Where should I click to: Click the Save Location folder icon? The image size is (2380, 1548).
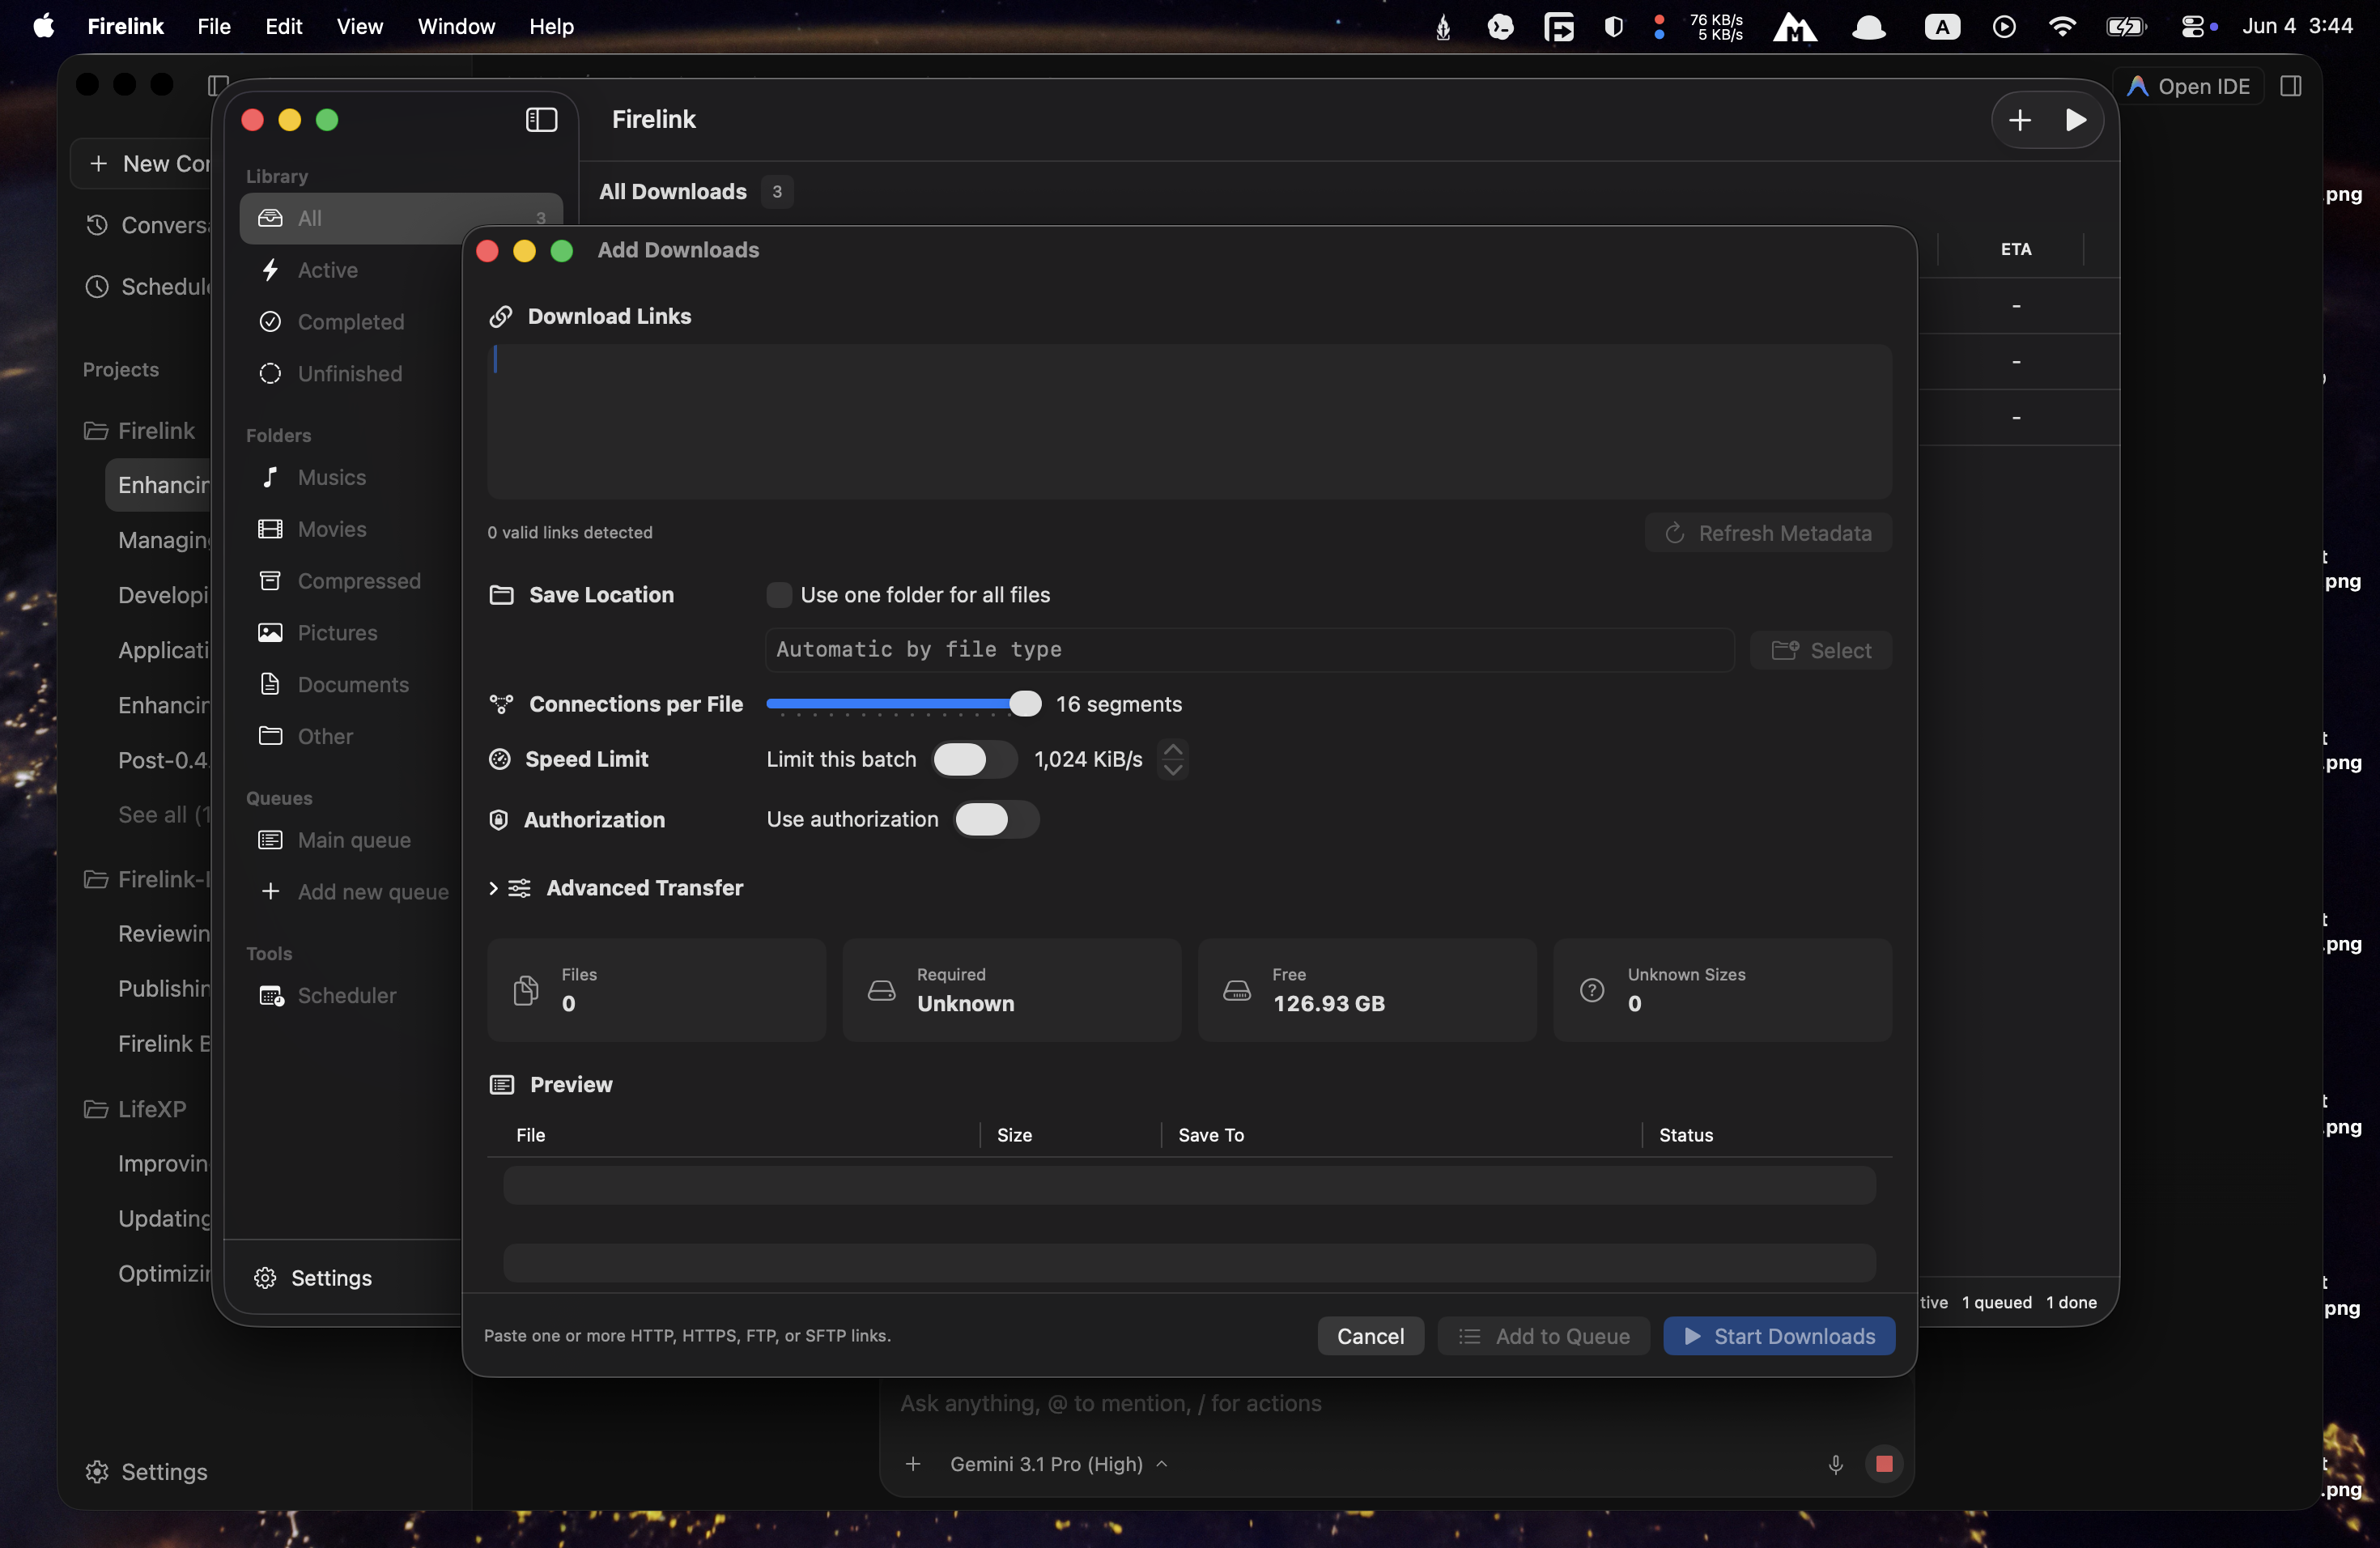pyautogui.click(x=501, y=595)
